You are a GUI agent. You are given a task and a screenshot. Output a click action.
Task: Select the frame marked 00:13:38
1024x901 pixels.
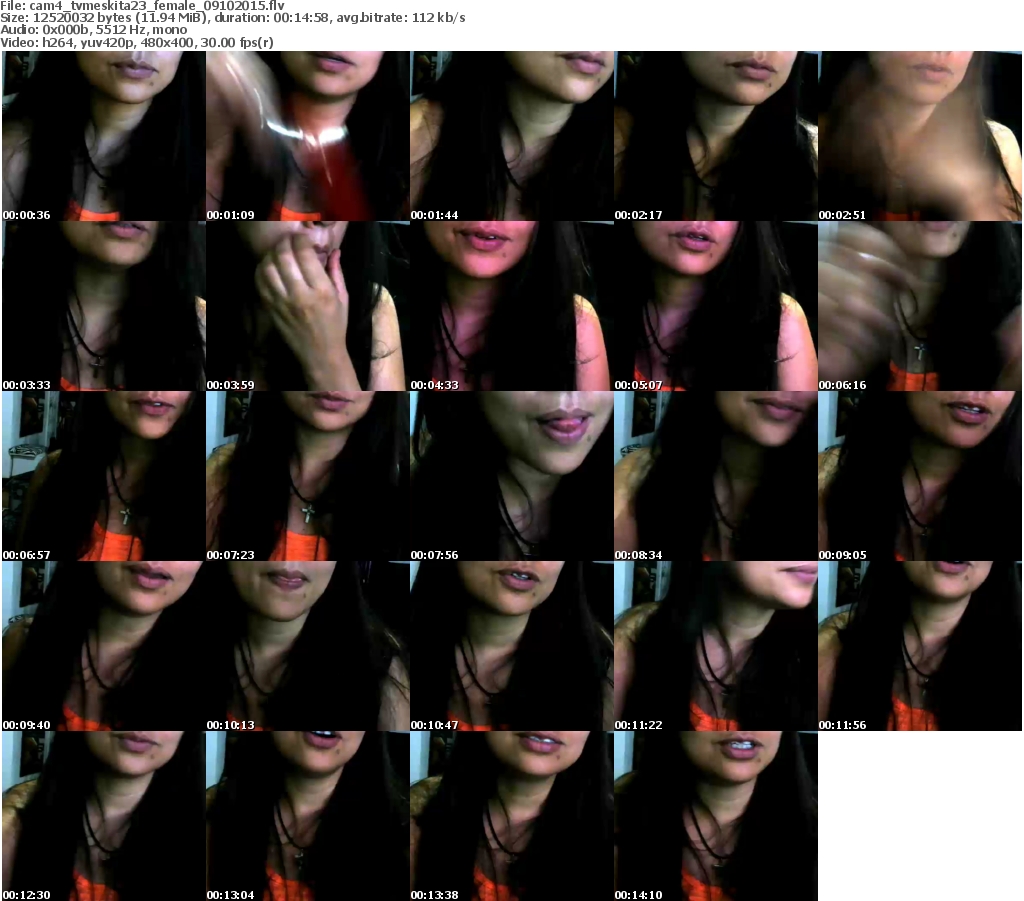click(x=512, y=816)
